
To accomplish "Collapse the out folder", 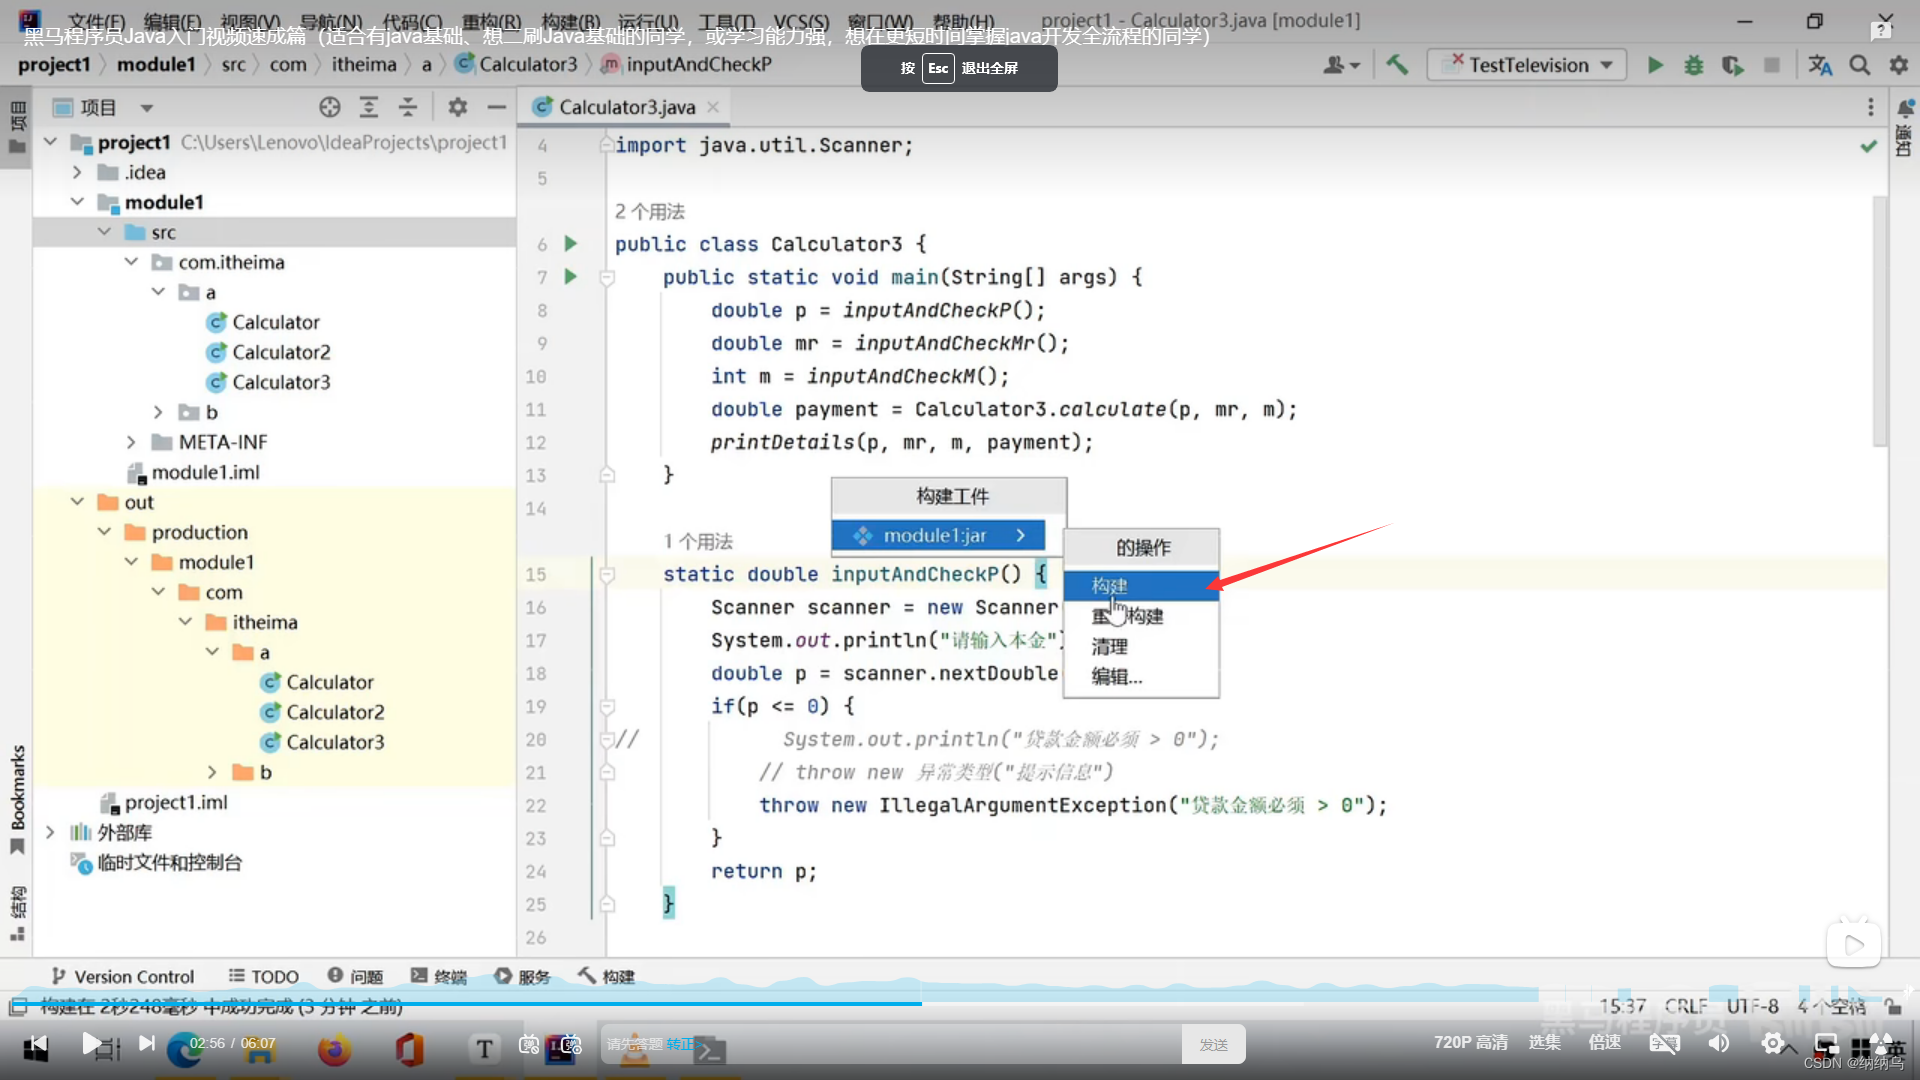I will pyautogui.click(x=77, y=502).
